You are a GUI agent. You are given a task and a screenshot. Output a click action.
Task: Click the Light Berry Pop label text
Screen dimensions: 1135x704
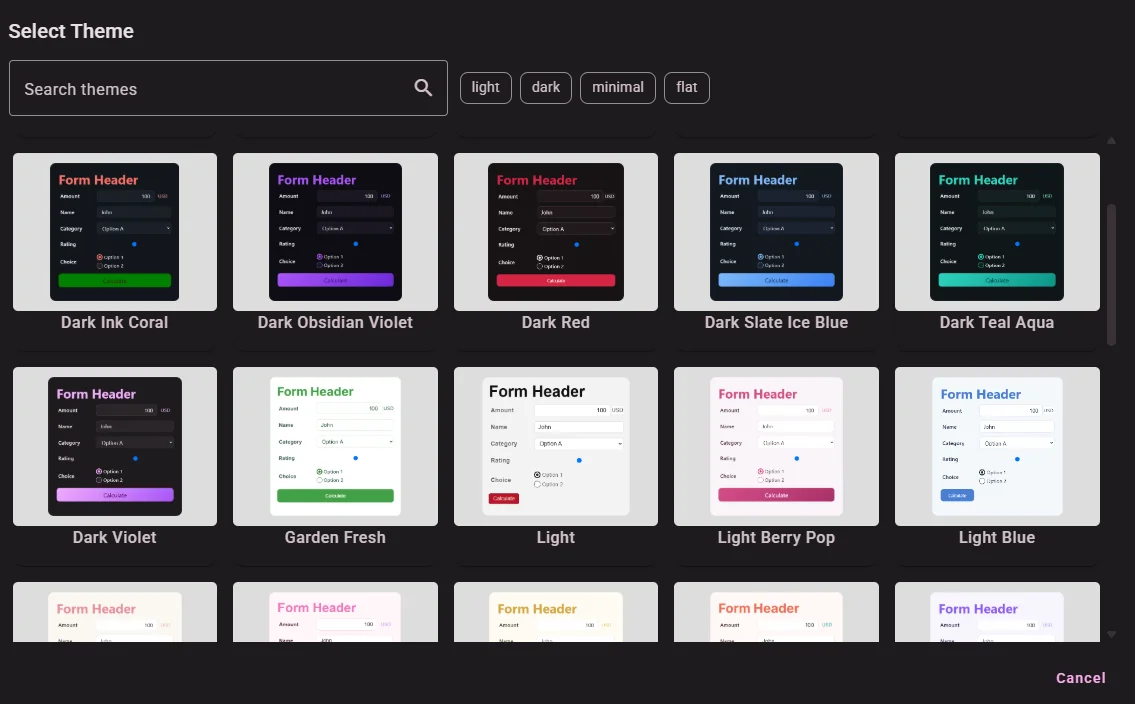click(776, 538)
